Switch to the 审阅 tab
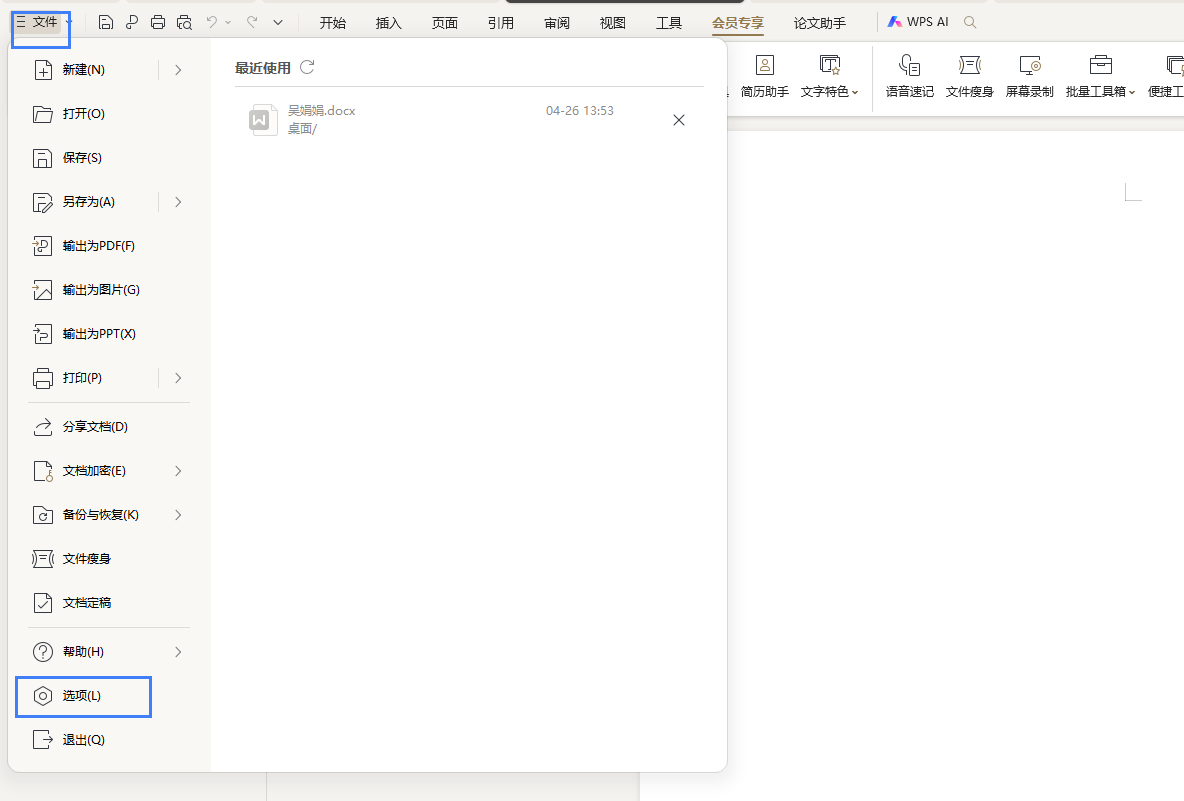 click(557, 23)
